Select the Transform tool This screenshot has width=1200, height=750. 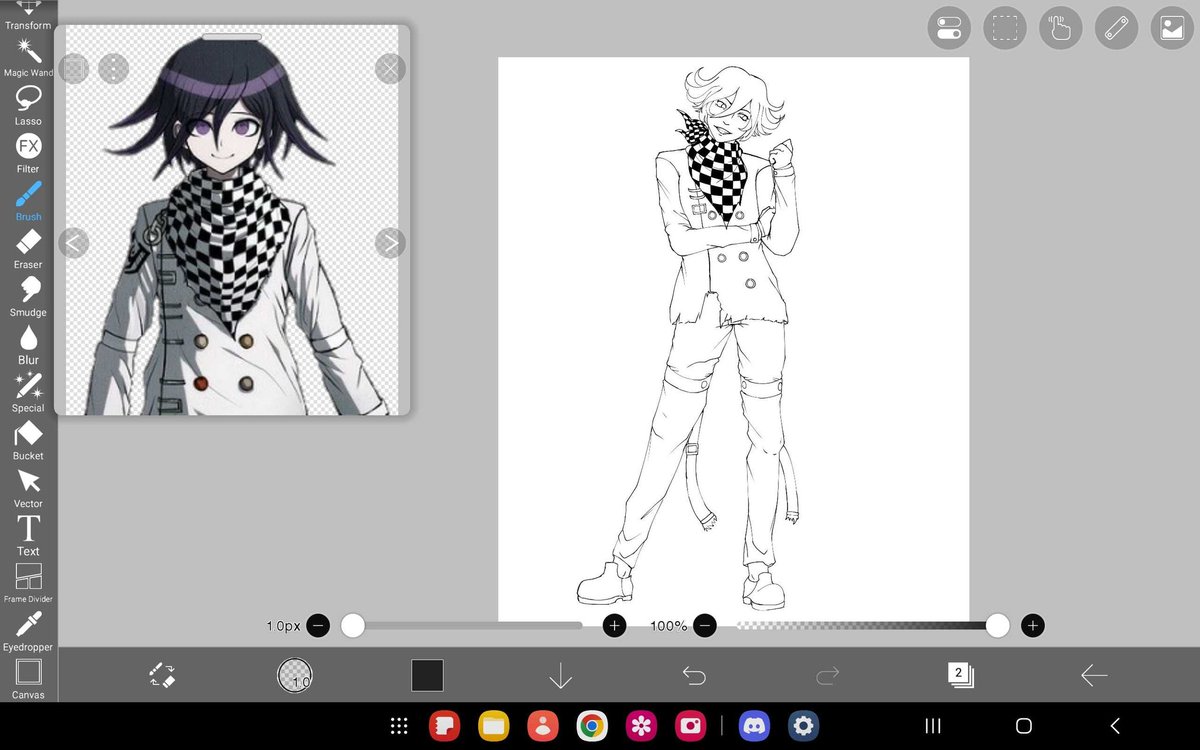tap(28, 14)
